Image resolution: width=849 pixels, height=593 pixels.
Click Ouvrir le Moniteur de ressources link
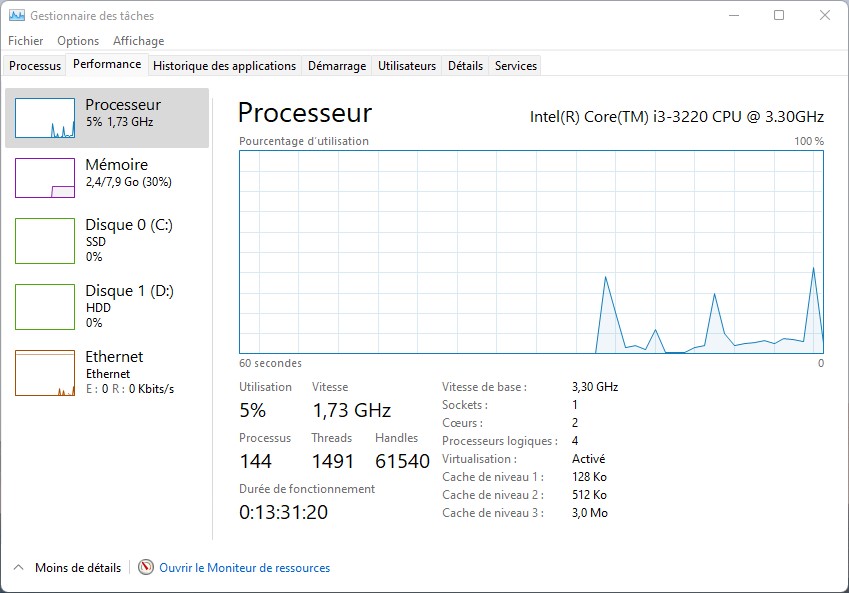point(244,568)
